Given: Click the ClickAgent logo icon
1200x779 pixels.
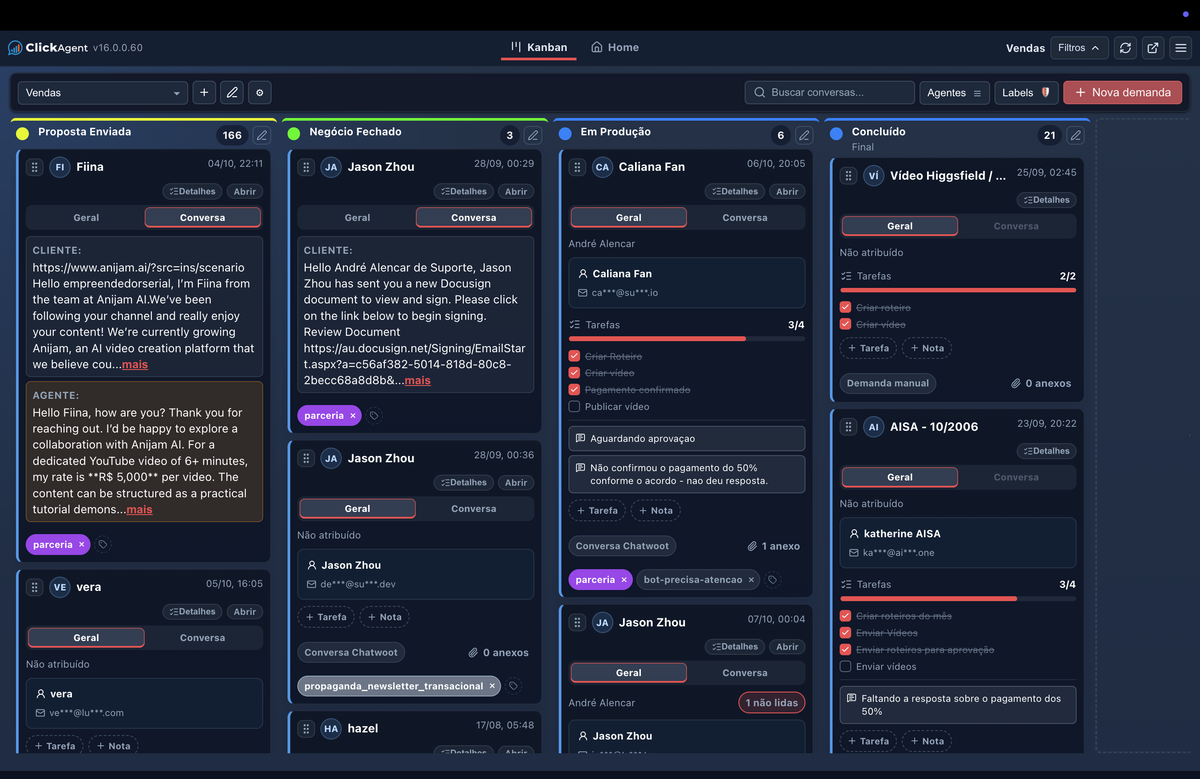Looking at the screenshot, I should (x=15, y=47).
